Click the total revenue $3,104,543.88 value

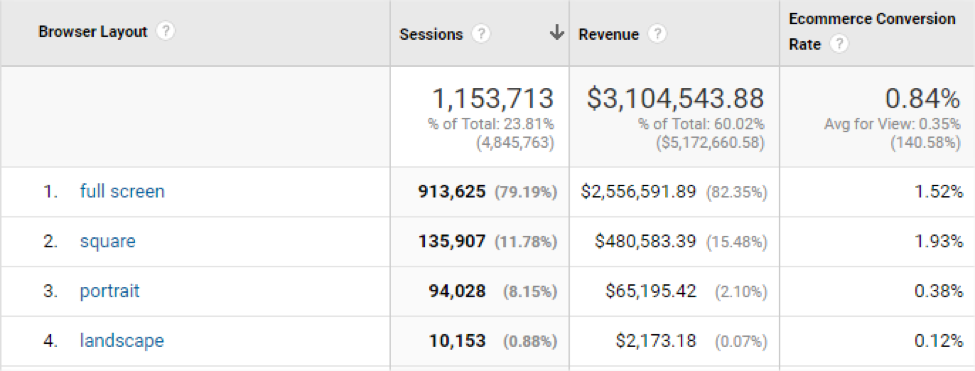click(x=675, y=99)
